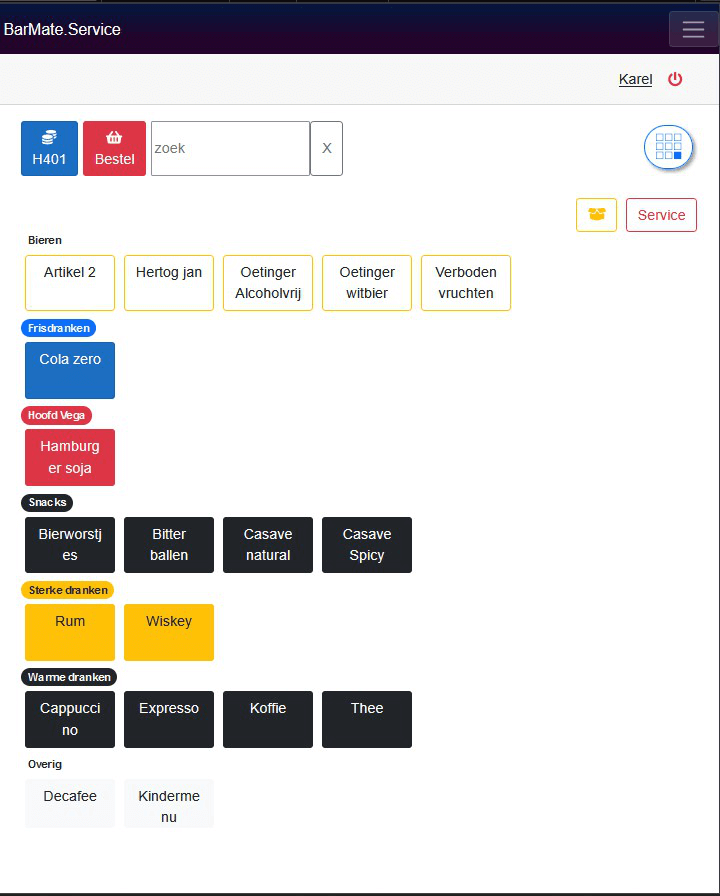Viewport: 720px width, 896px height.
Task: Click the Service button
Action: [x=661, y=215]
